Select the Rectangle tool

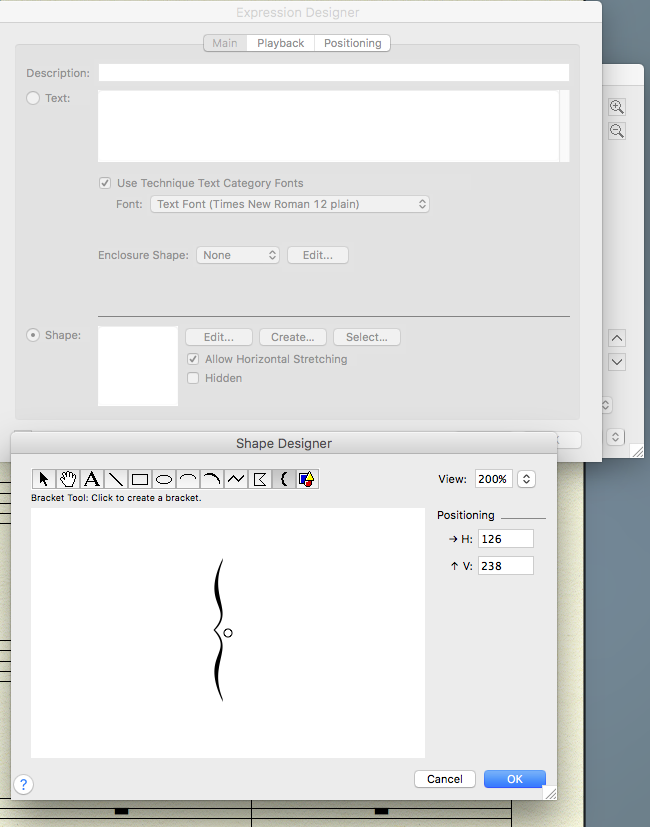tap(140, 479)
